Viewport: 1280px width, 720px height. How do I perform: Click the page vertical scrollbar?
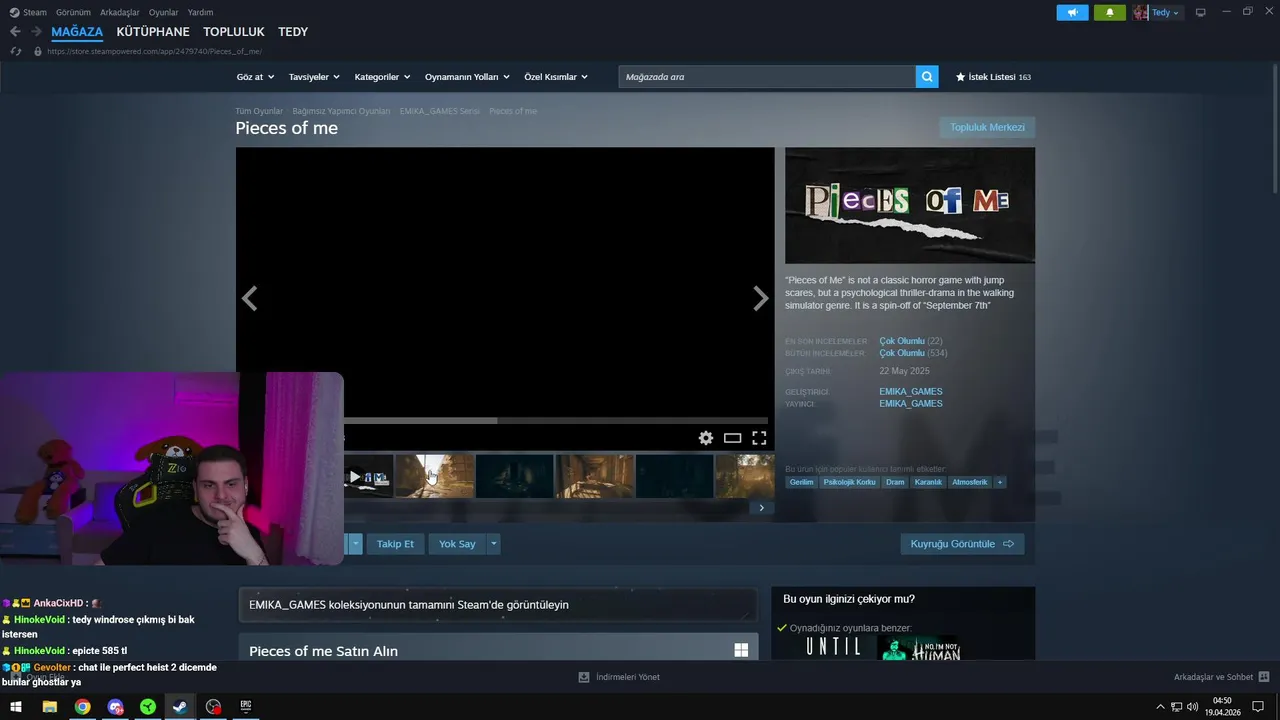pos(1274,130)
